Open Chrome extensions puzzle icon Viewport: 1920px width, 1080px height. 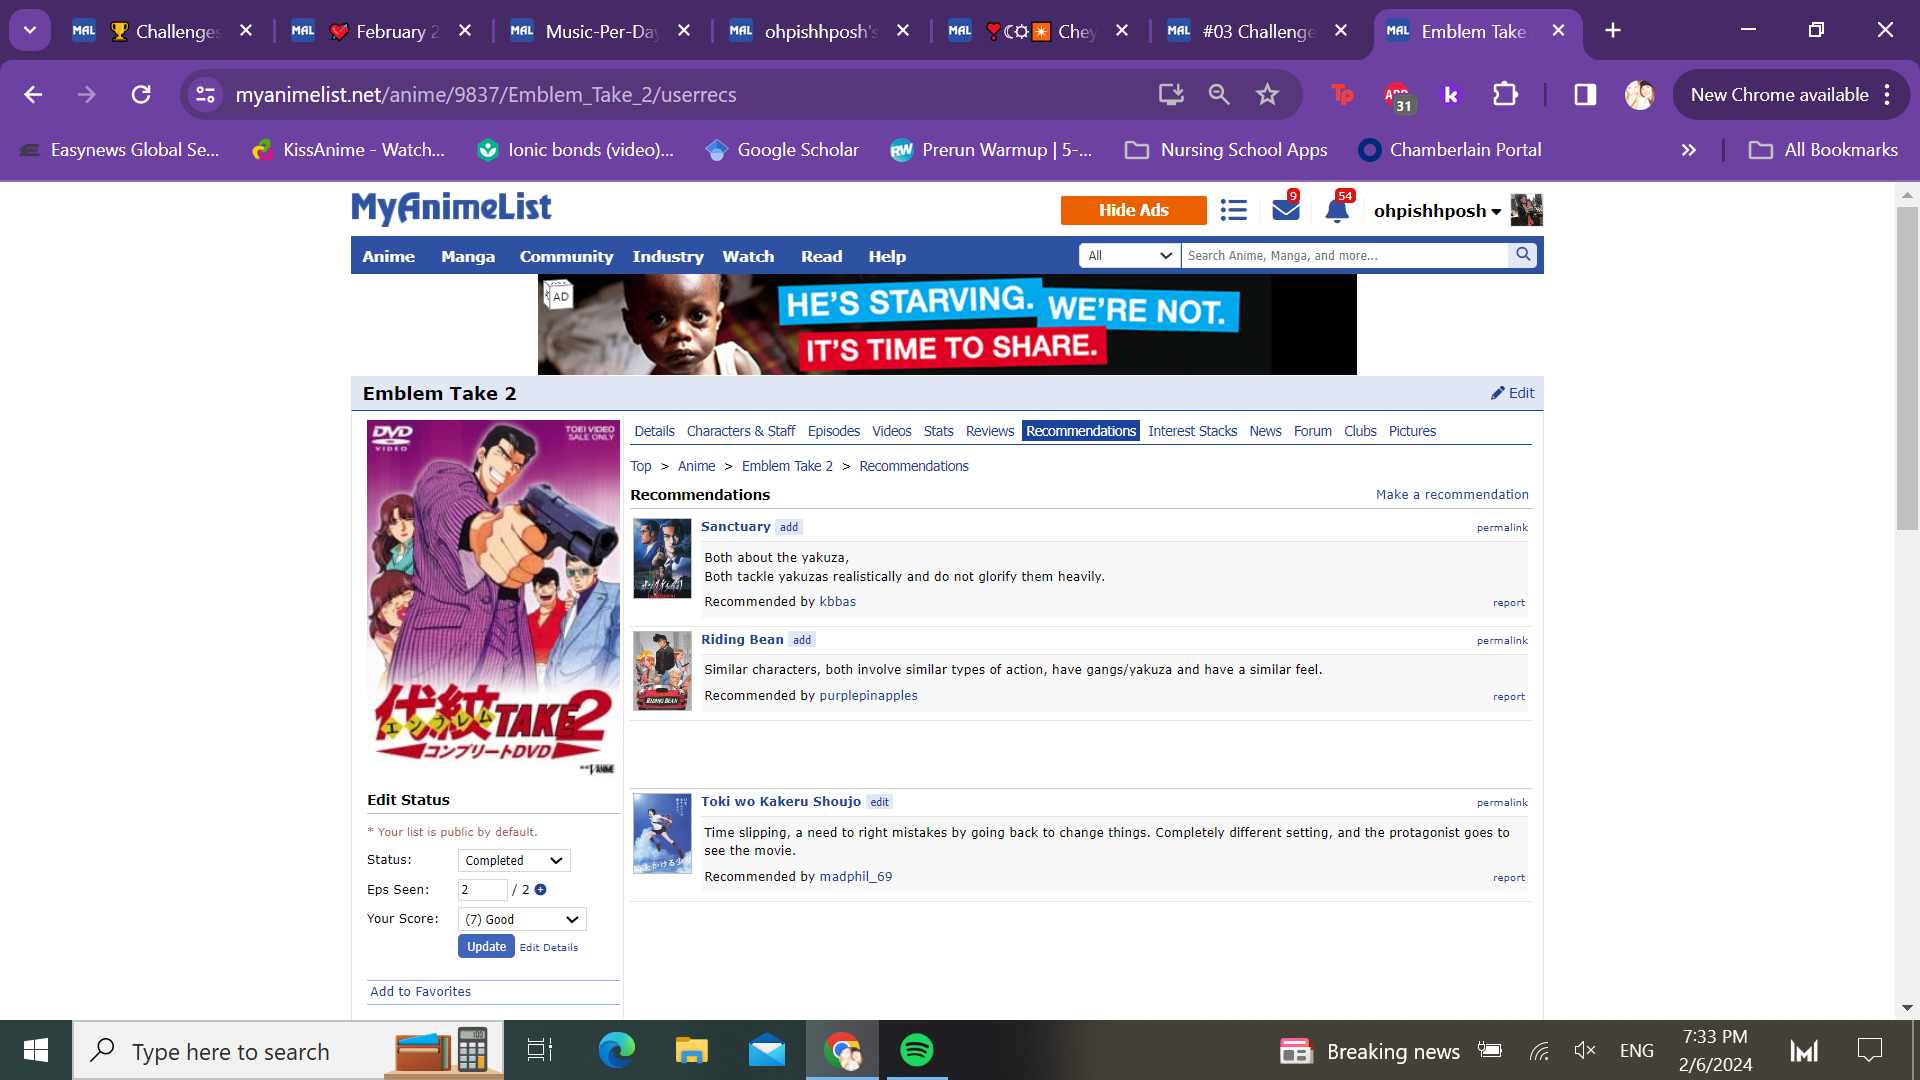pyautogui.click(x=1504, y=95)
